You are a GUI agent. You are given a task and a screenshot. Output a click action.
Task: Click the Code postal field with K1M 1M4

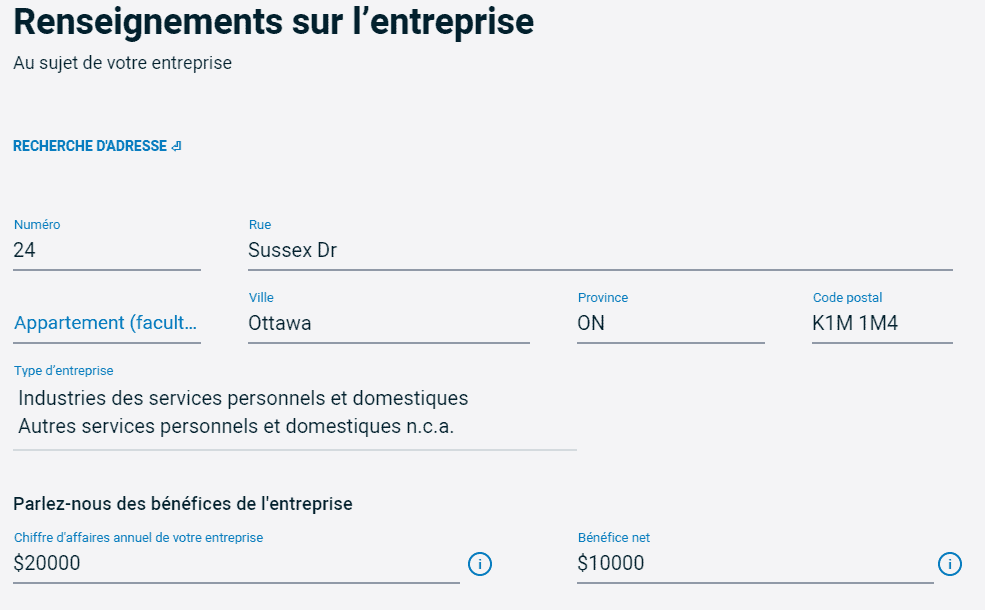coord(880,323)
